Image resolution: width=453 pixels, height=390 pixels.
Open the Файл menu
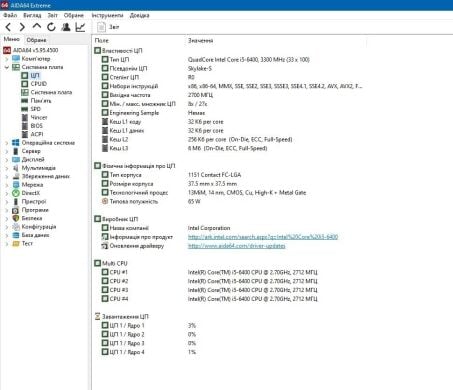10,15
